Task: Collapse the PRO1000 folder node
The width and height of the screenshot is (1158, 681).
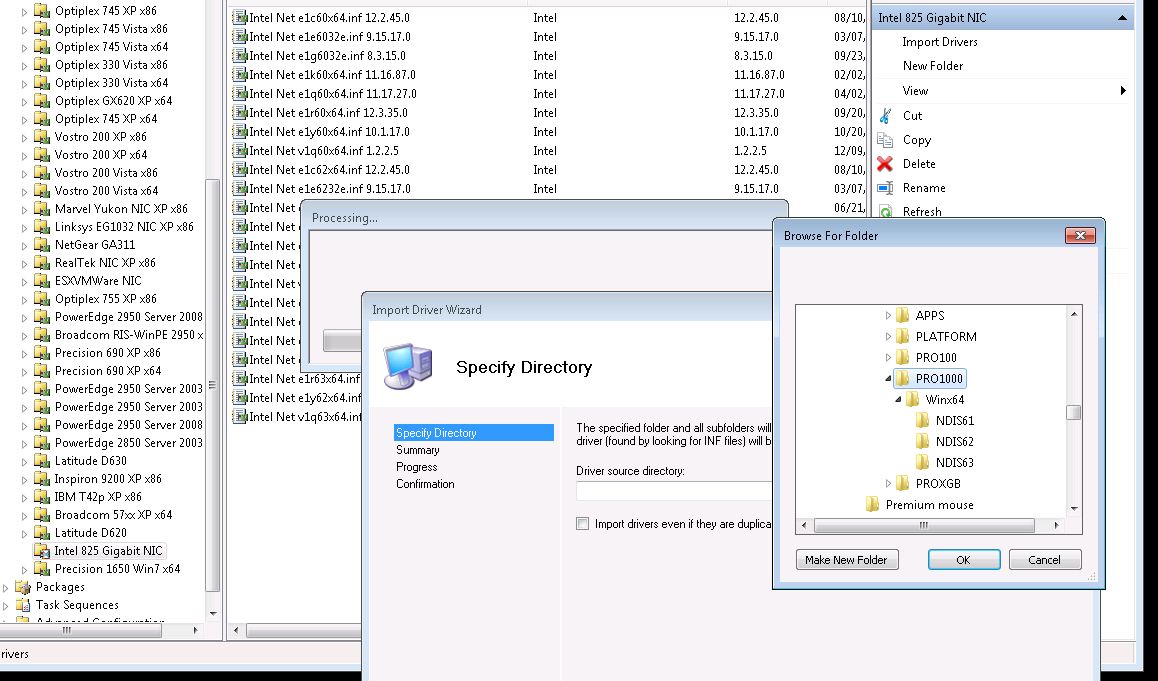Action: [888, 378]
